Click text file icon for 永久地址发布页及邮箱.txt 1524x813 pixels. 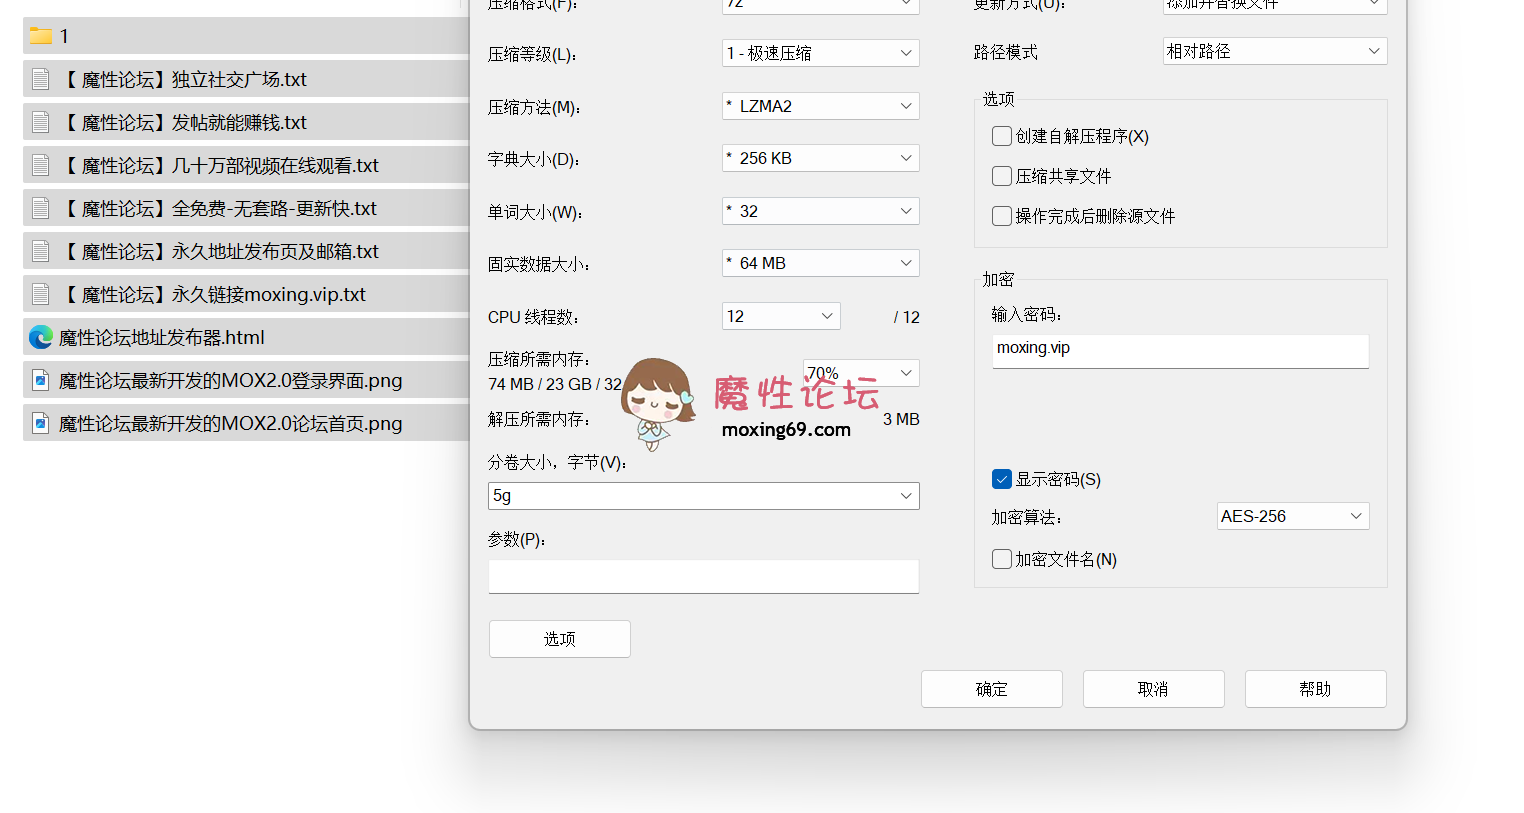[41, 251]
